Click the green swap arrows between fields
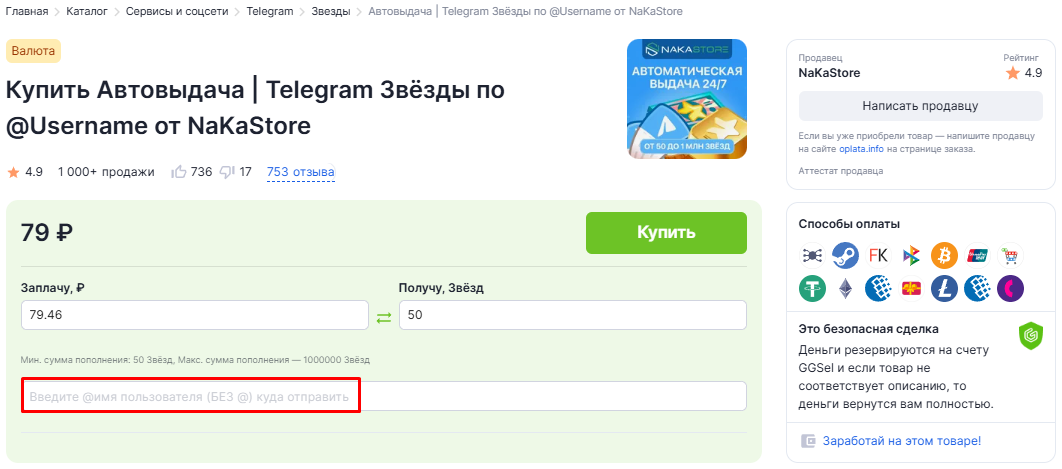 pos(384,317)
